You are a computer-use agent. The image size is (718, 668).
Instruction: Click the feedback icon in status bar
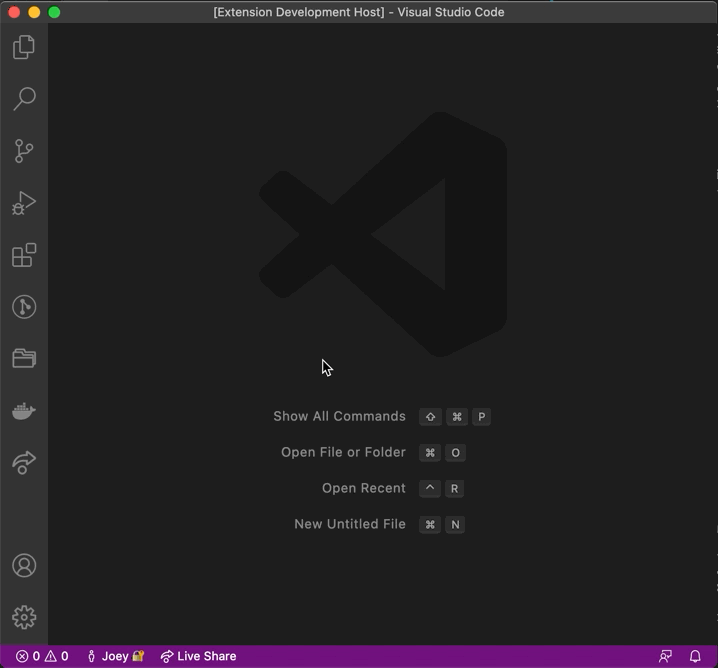point(665,656)
